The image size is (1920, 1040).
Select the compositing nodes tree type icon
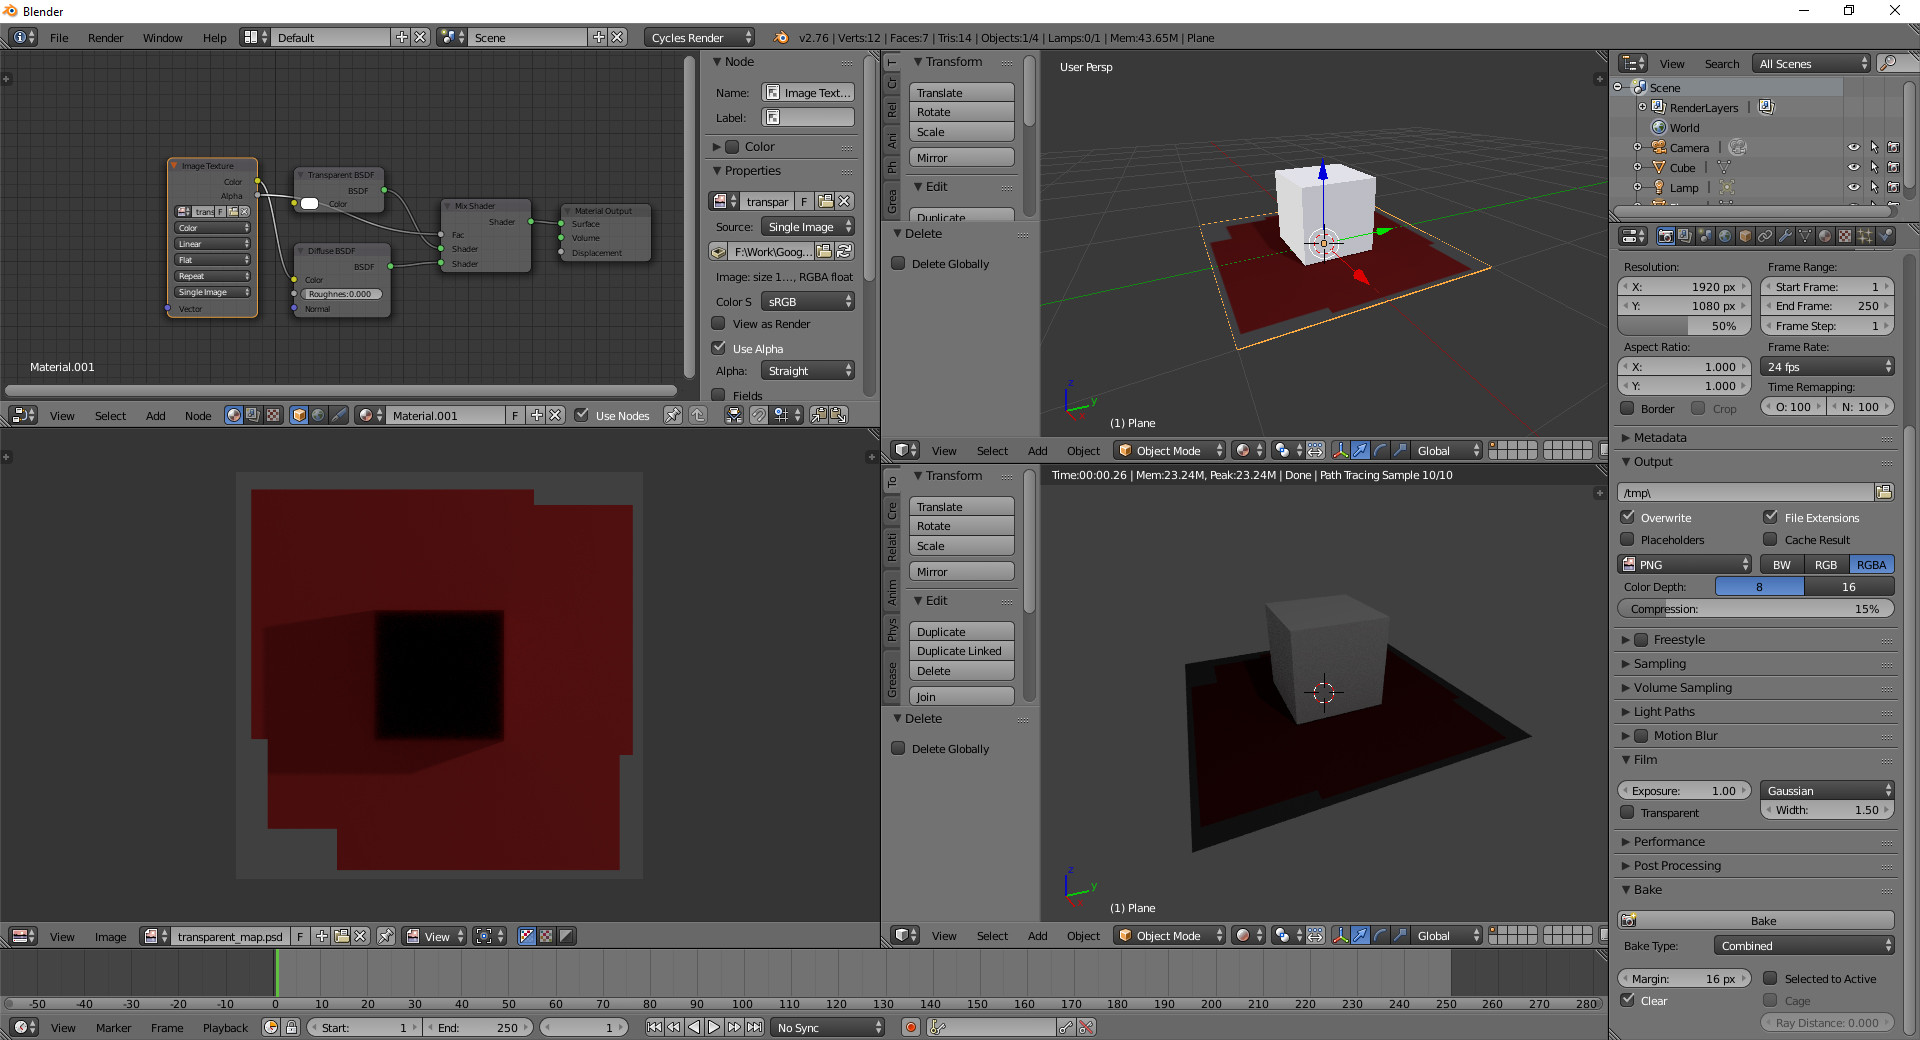click(x=253, y=415)
